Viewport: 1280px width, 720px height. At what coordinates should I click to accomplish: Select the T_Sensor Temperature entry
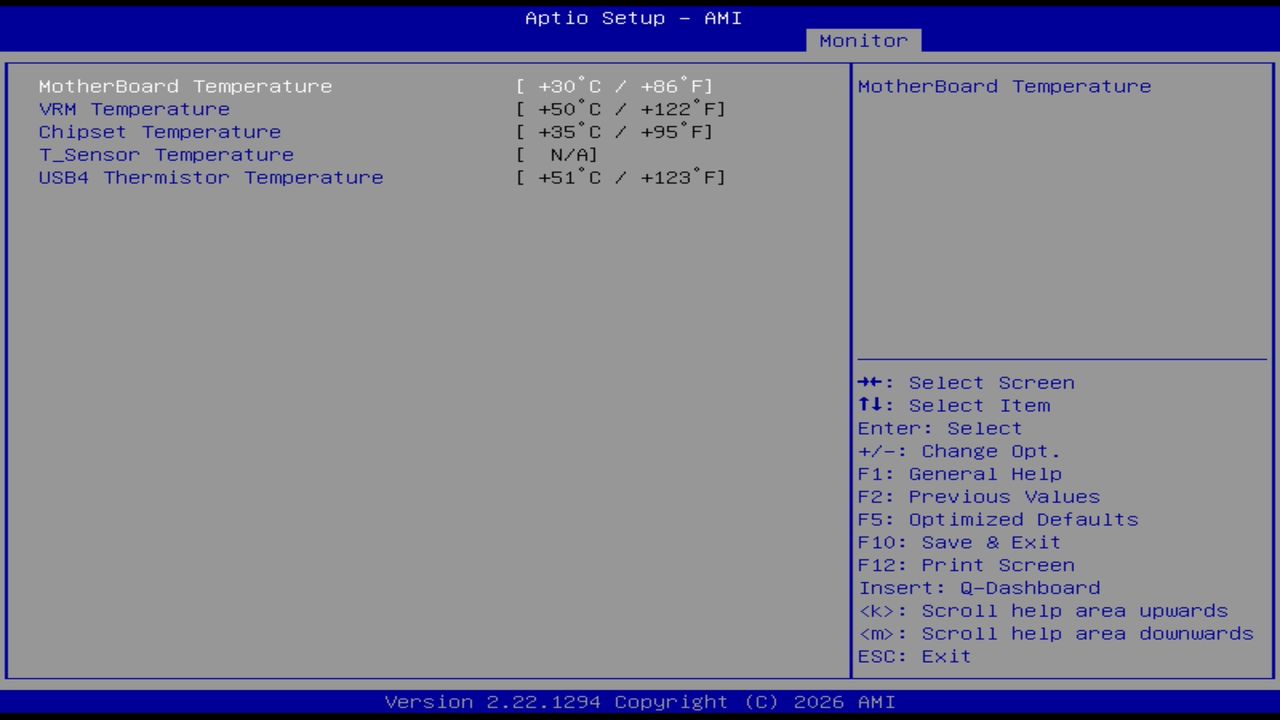[x=166, y=154]
